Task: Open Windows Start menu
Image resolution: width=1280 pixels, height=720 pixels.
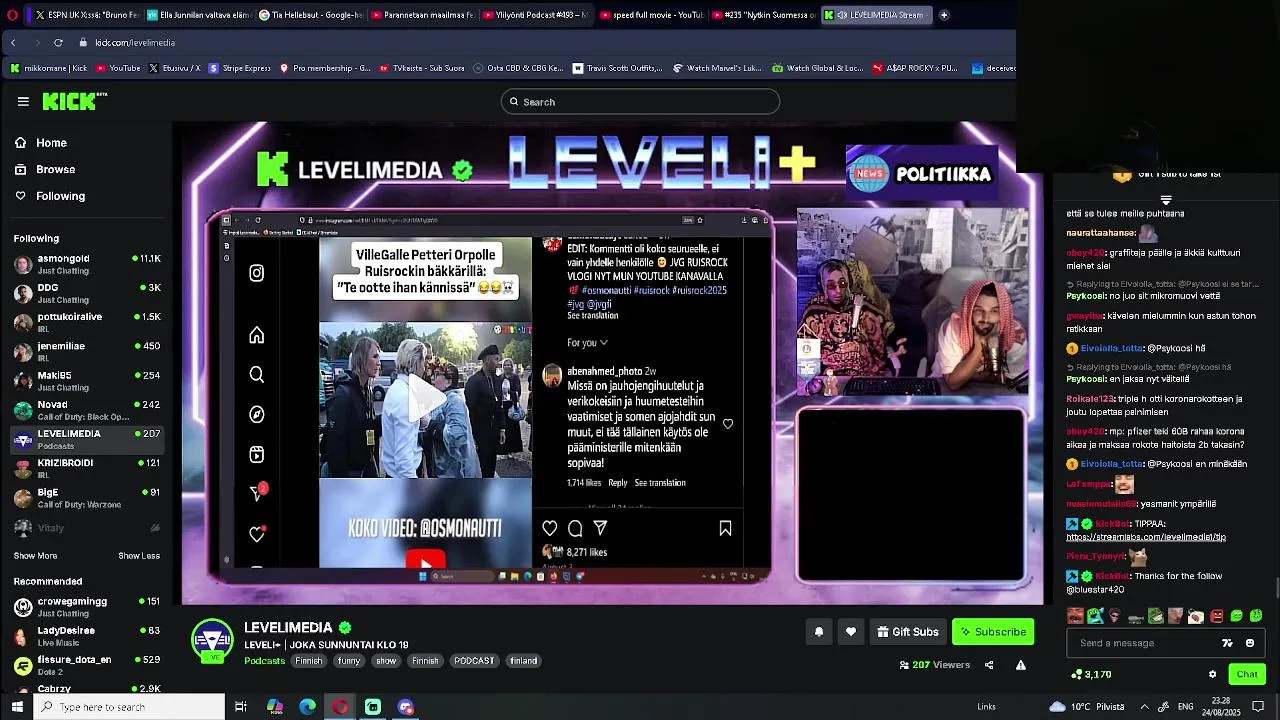Action: coord(16,707)
